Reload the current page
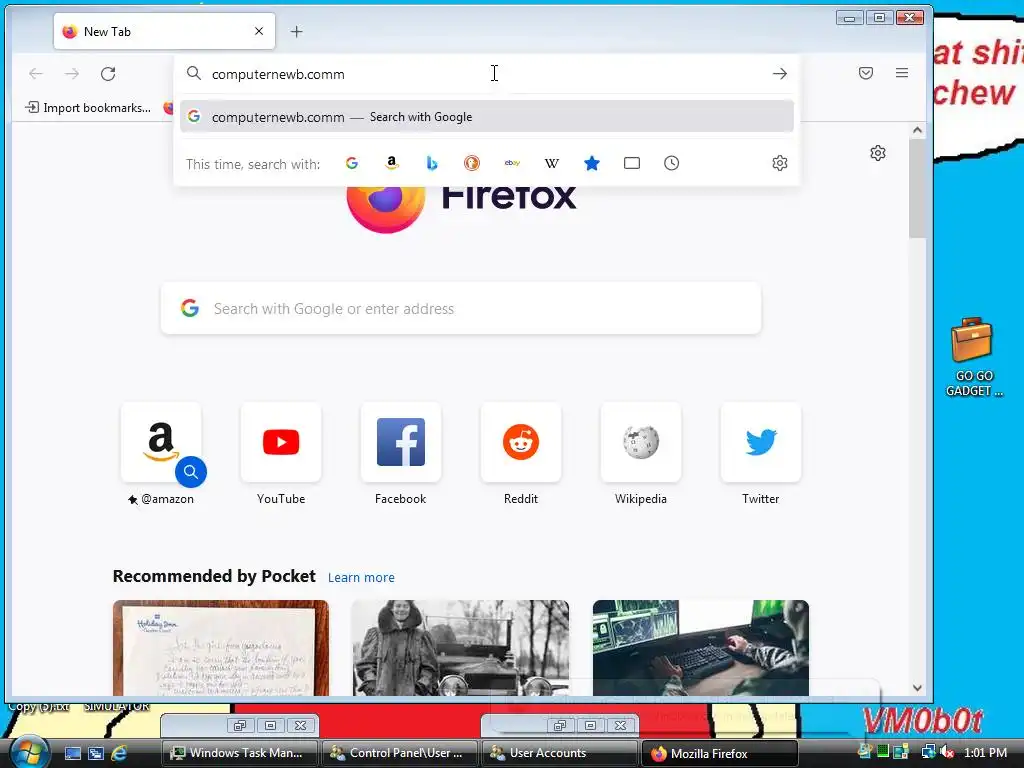1024x768 pixels. [108, 74]
